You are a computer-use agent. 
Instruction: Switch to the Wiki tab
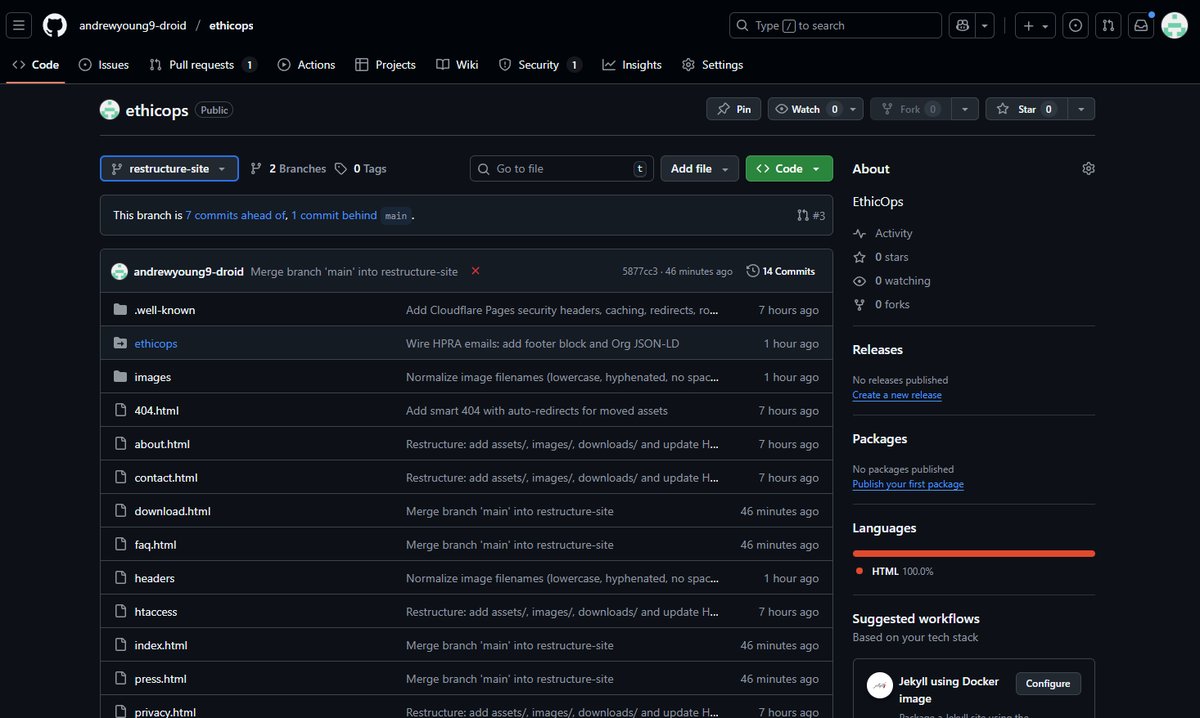457,65
